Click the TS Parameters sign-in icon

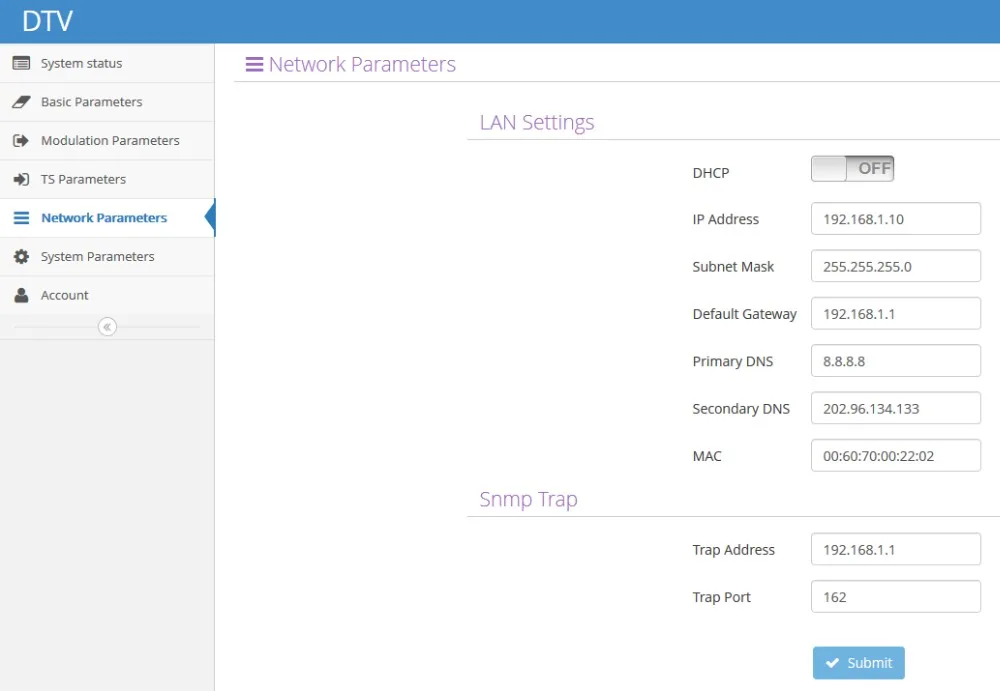[21, 179]
